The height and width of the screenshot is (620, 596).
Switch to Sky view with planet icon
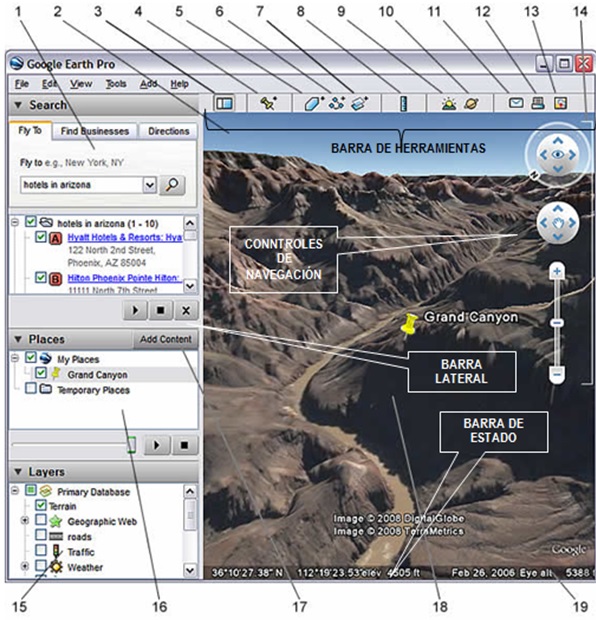(x=471, y=104)
